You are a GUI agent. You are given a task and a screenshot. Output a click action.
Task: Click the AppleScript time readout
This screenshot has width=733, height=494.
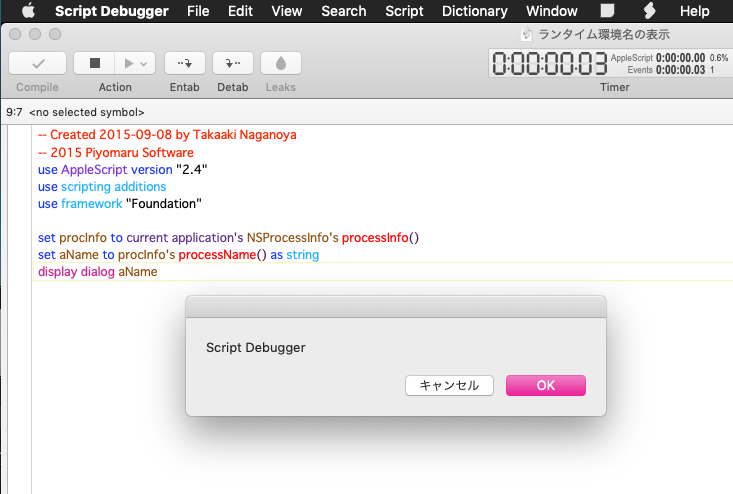[680, 58]
